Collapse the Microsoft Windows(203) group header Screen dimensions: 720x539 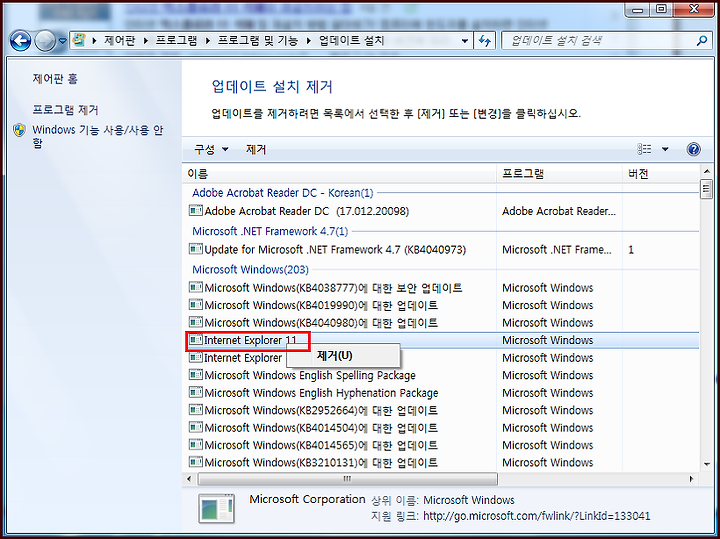pos(250,270)
